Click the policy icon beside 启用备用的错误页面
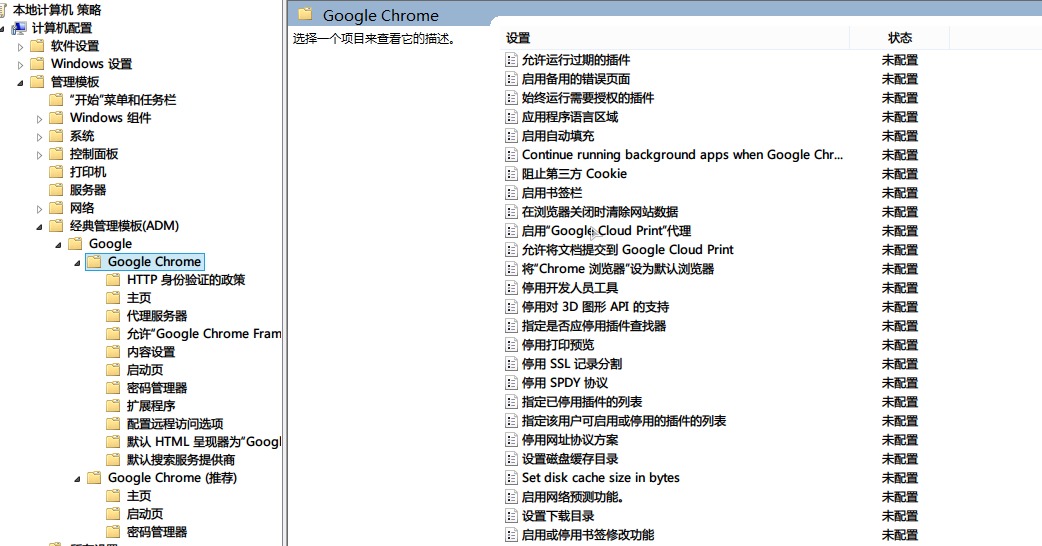 click(511, 79)
